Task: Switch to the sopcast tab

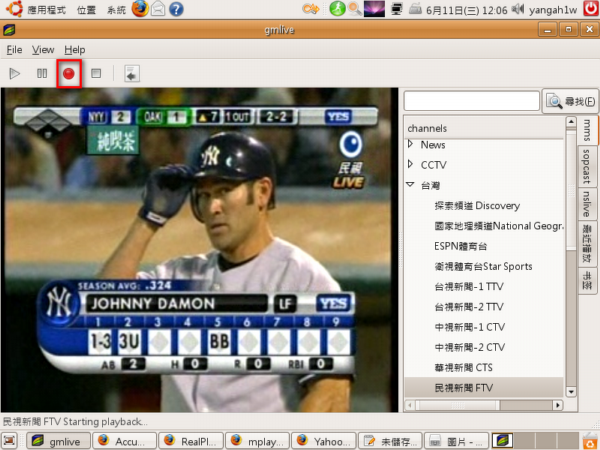Action: coord(587,166)
